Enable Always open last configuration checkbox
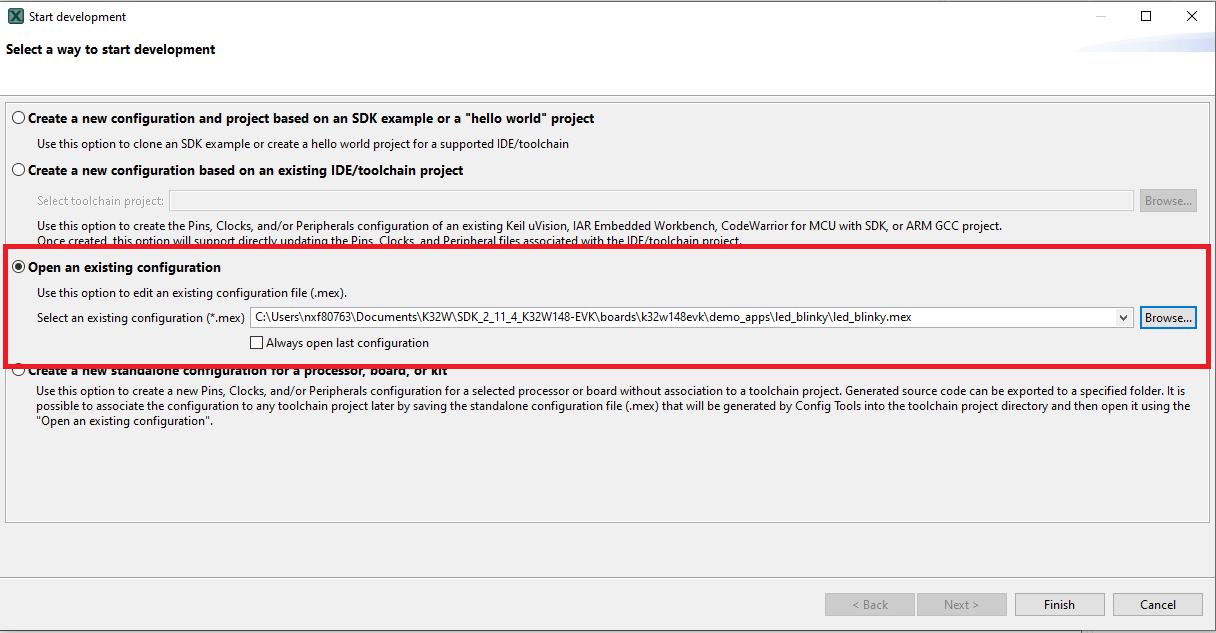Image resolution: width=1216 pixels, height=633 pixels. point(257,343)
